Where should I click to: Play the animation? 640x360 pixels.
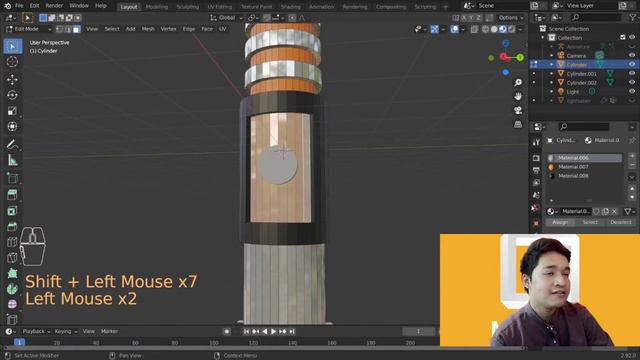click(273, 331)
